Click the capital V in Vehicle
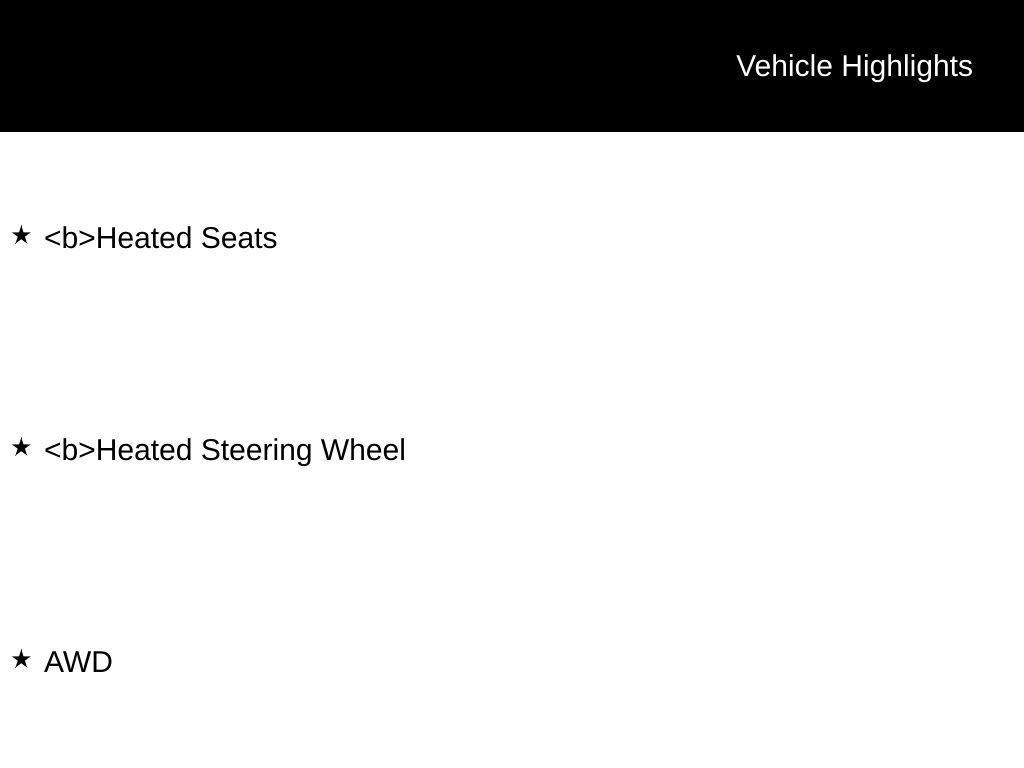 (x=745, y=66)
